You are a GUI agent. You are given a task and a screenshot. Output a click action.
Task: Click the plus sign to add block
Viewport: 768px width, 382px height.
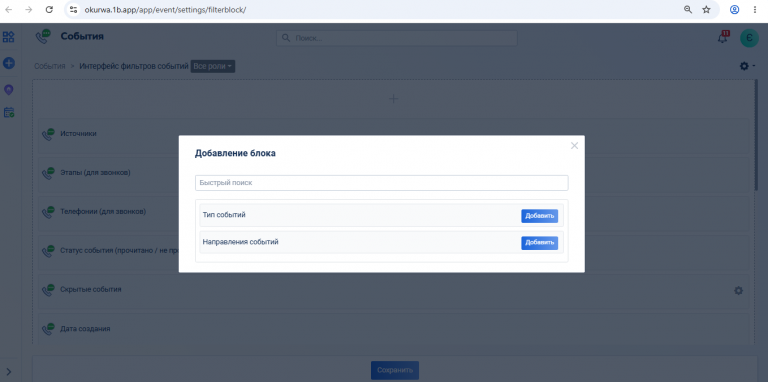(x=393, y=99)
